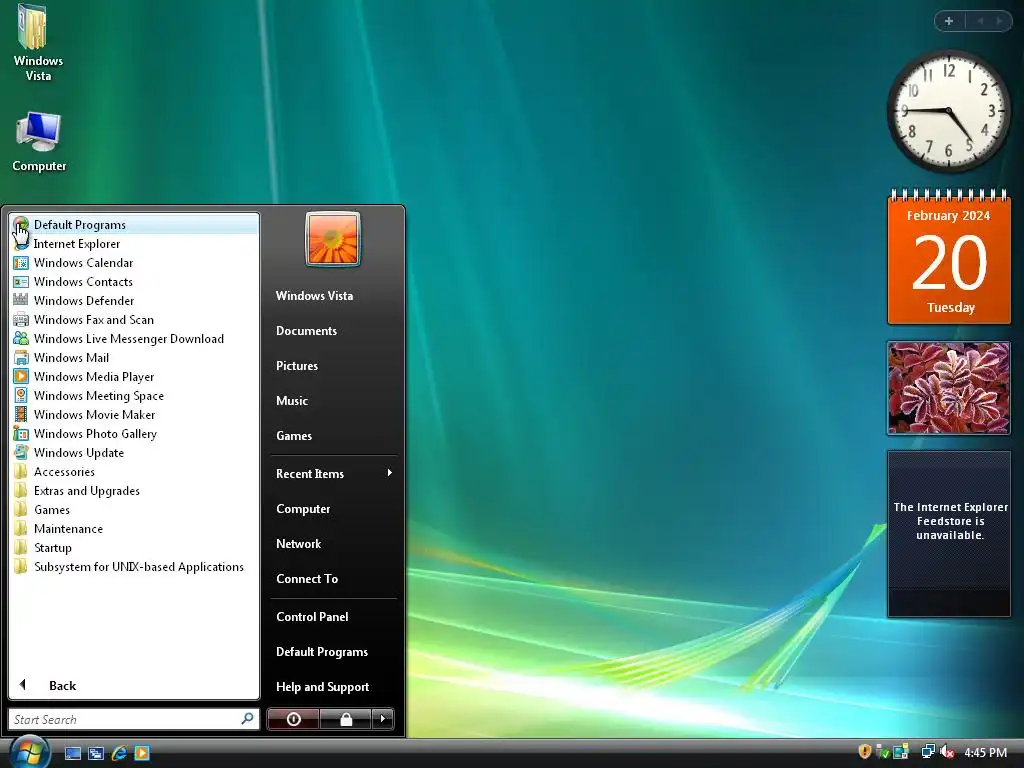Launch Internet Explorer from the programs list
The width and height of the screenshot is (1024, 768).
[x=135, y=244]
